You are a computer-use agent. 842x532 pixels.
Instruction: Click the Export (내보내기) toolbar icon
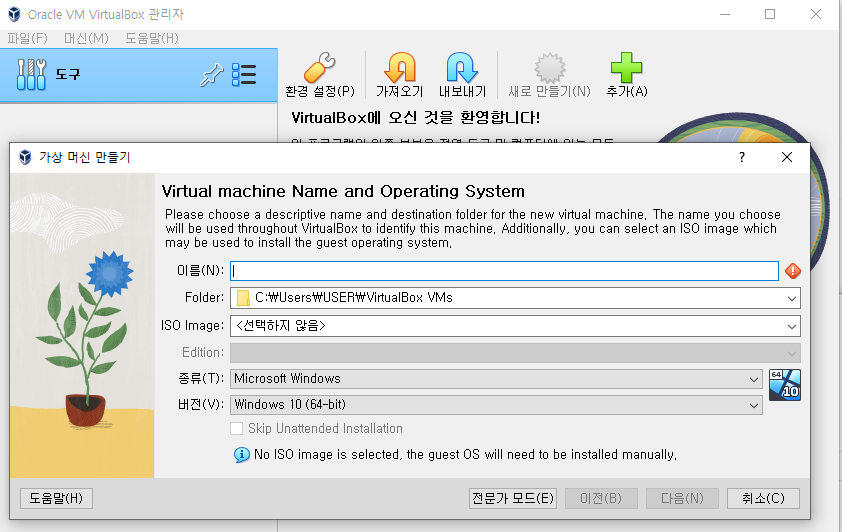(x=462, y=68)
